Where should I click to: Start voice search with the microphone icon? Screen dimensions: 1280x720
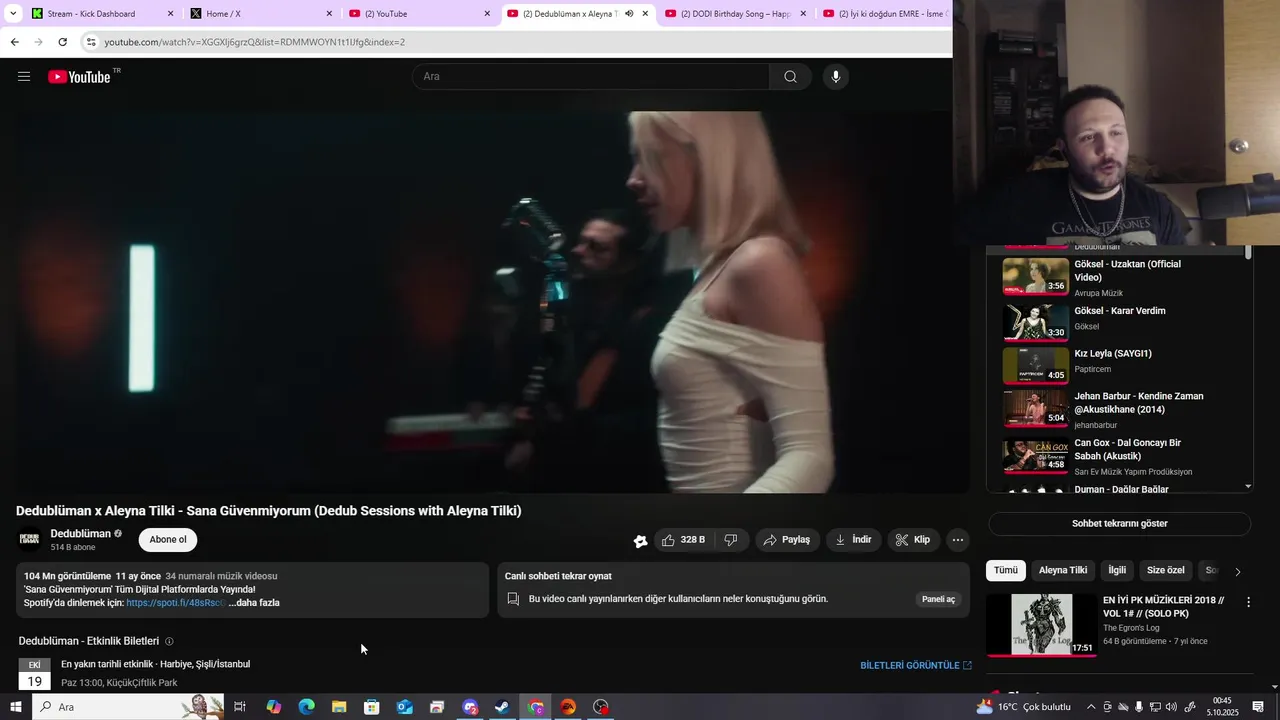pos(836,77)
